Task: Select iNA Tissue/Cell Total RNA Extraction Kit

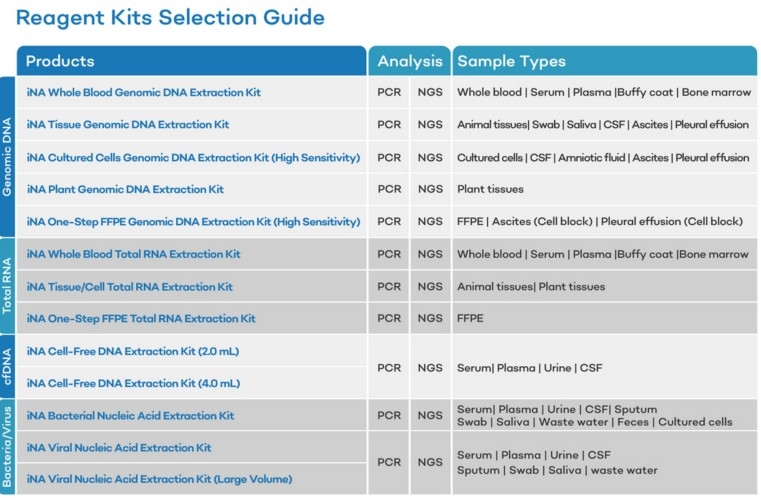Action: 129,287
